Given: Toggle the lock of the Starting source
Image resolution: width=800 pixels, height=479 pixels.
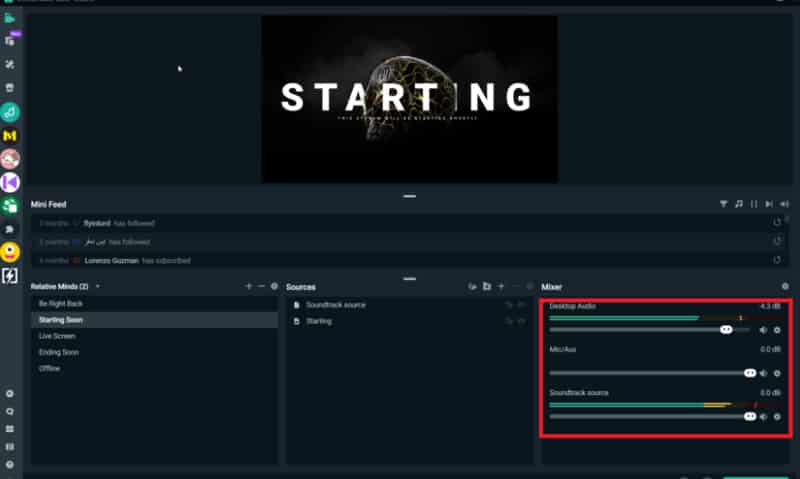Looking at the screenshot, I should pyautogui.click(x=509, y=321).
